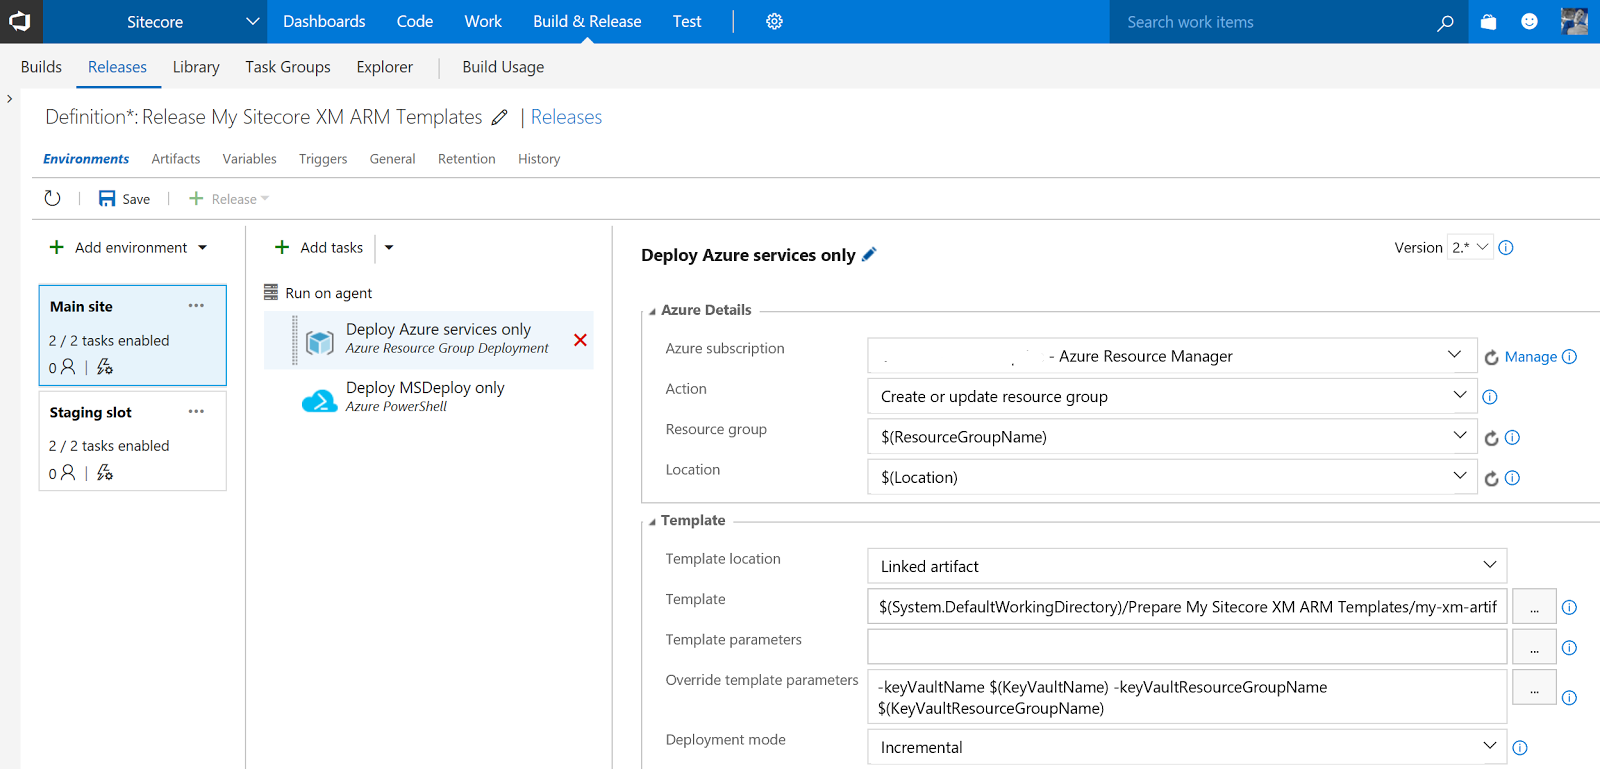Viewport: 1600px width, 769px height.
Task: Click Staging slot deployment conditions icon
Action: [105, 473]
